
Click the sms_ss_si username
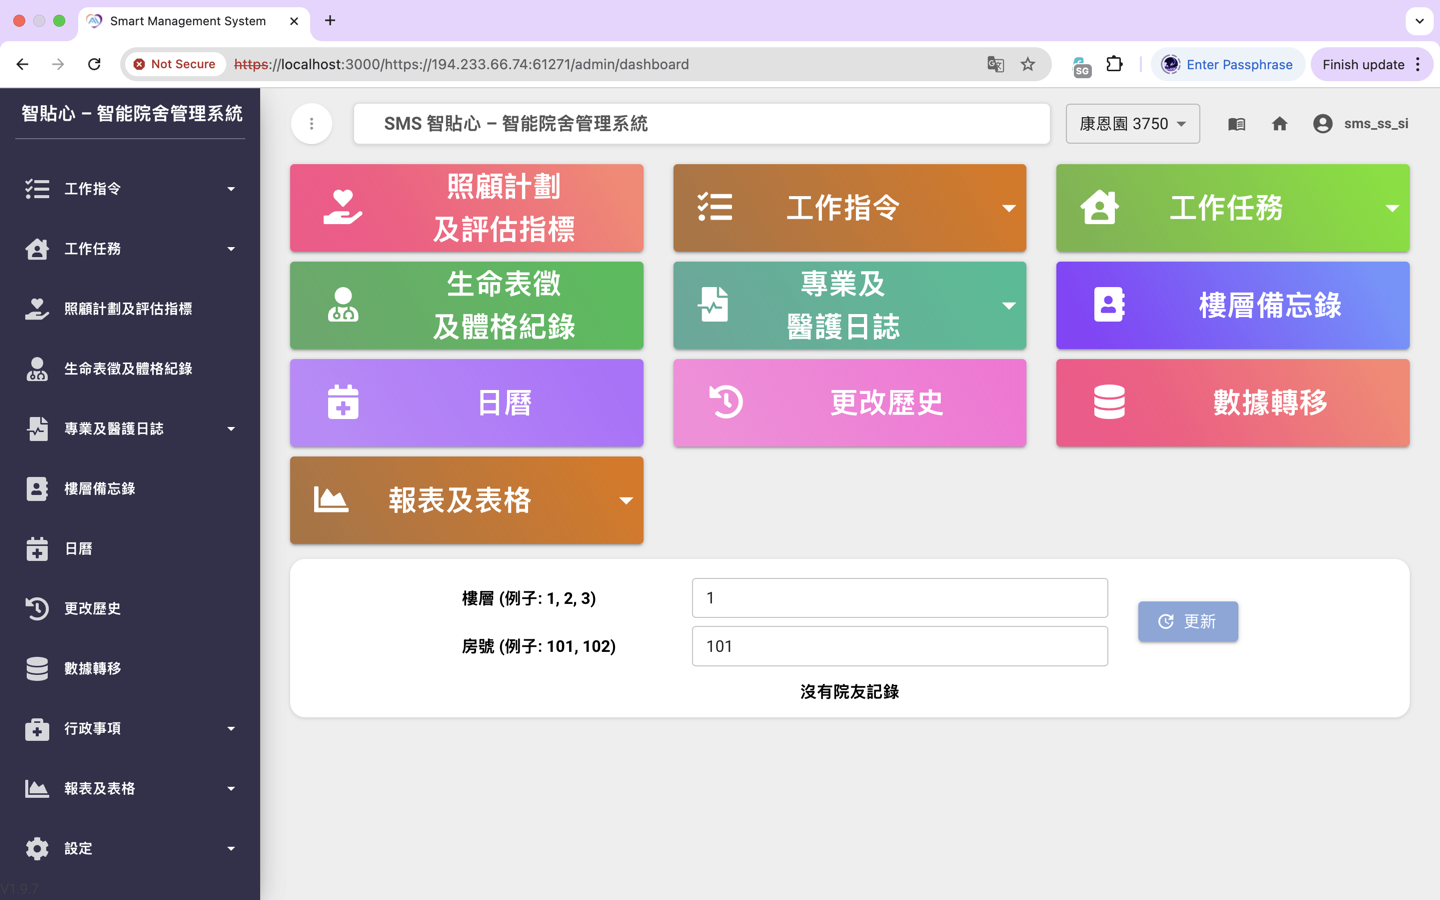coord(1376,124)
